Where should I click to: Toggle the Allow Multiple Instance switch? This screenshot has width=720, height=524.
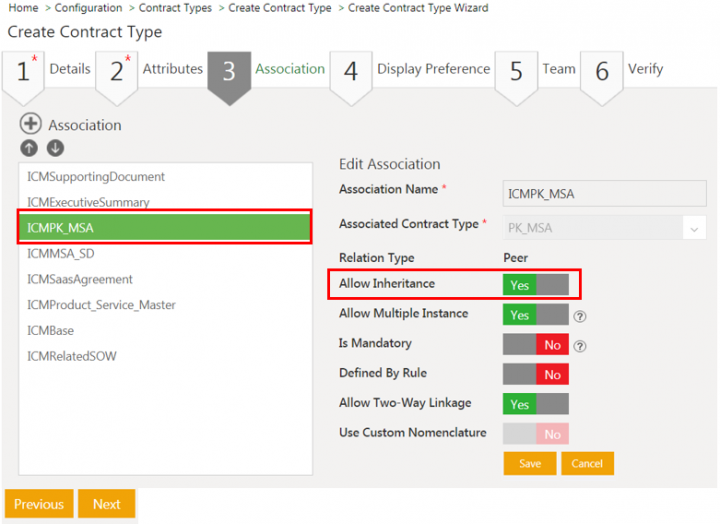535,315
